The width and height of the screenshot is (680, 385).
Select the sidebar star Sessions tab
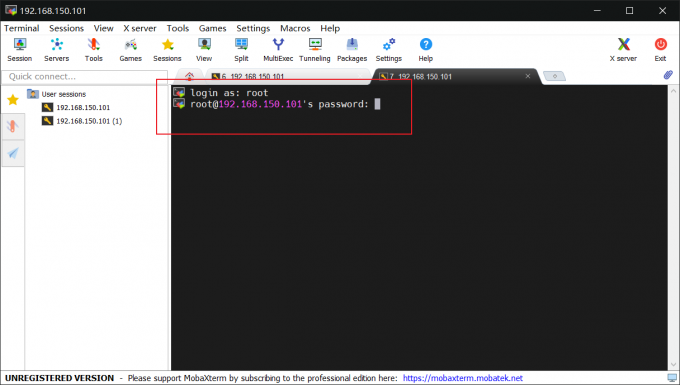pyautogui.click(x=13, y=100)
